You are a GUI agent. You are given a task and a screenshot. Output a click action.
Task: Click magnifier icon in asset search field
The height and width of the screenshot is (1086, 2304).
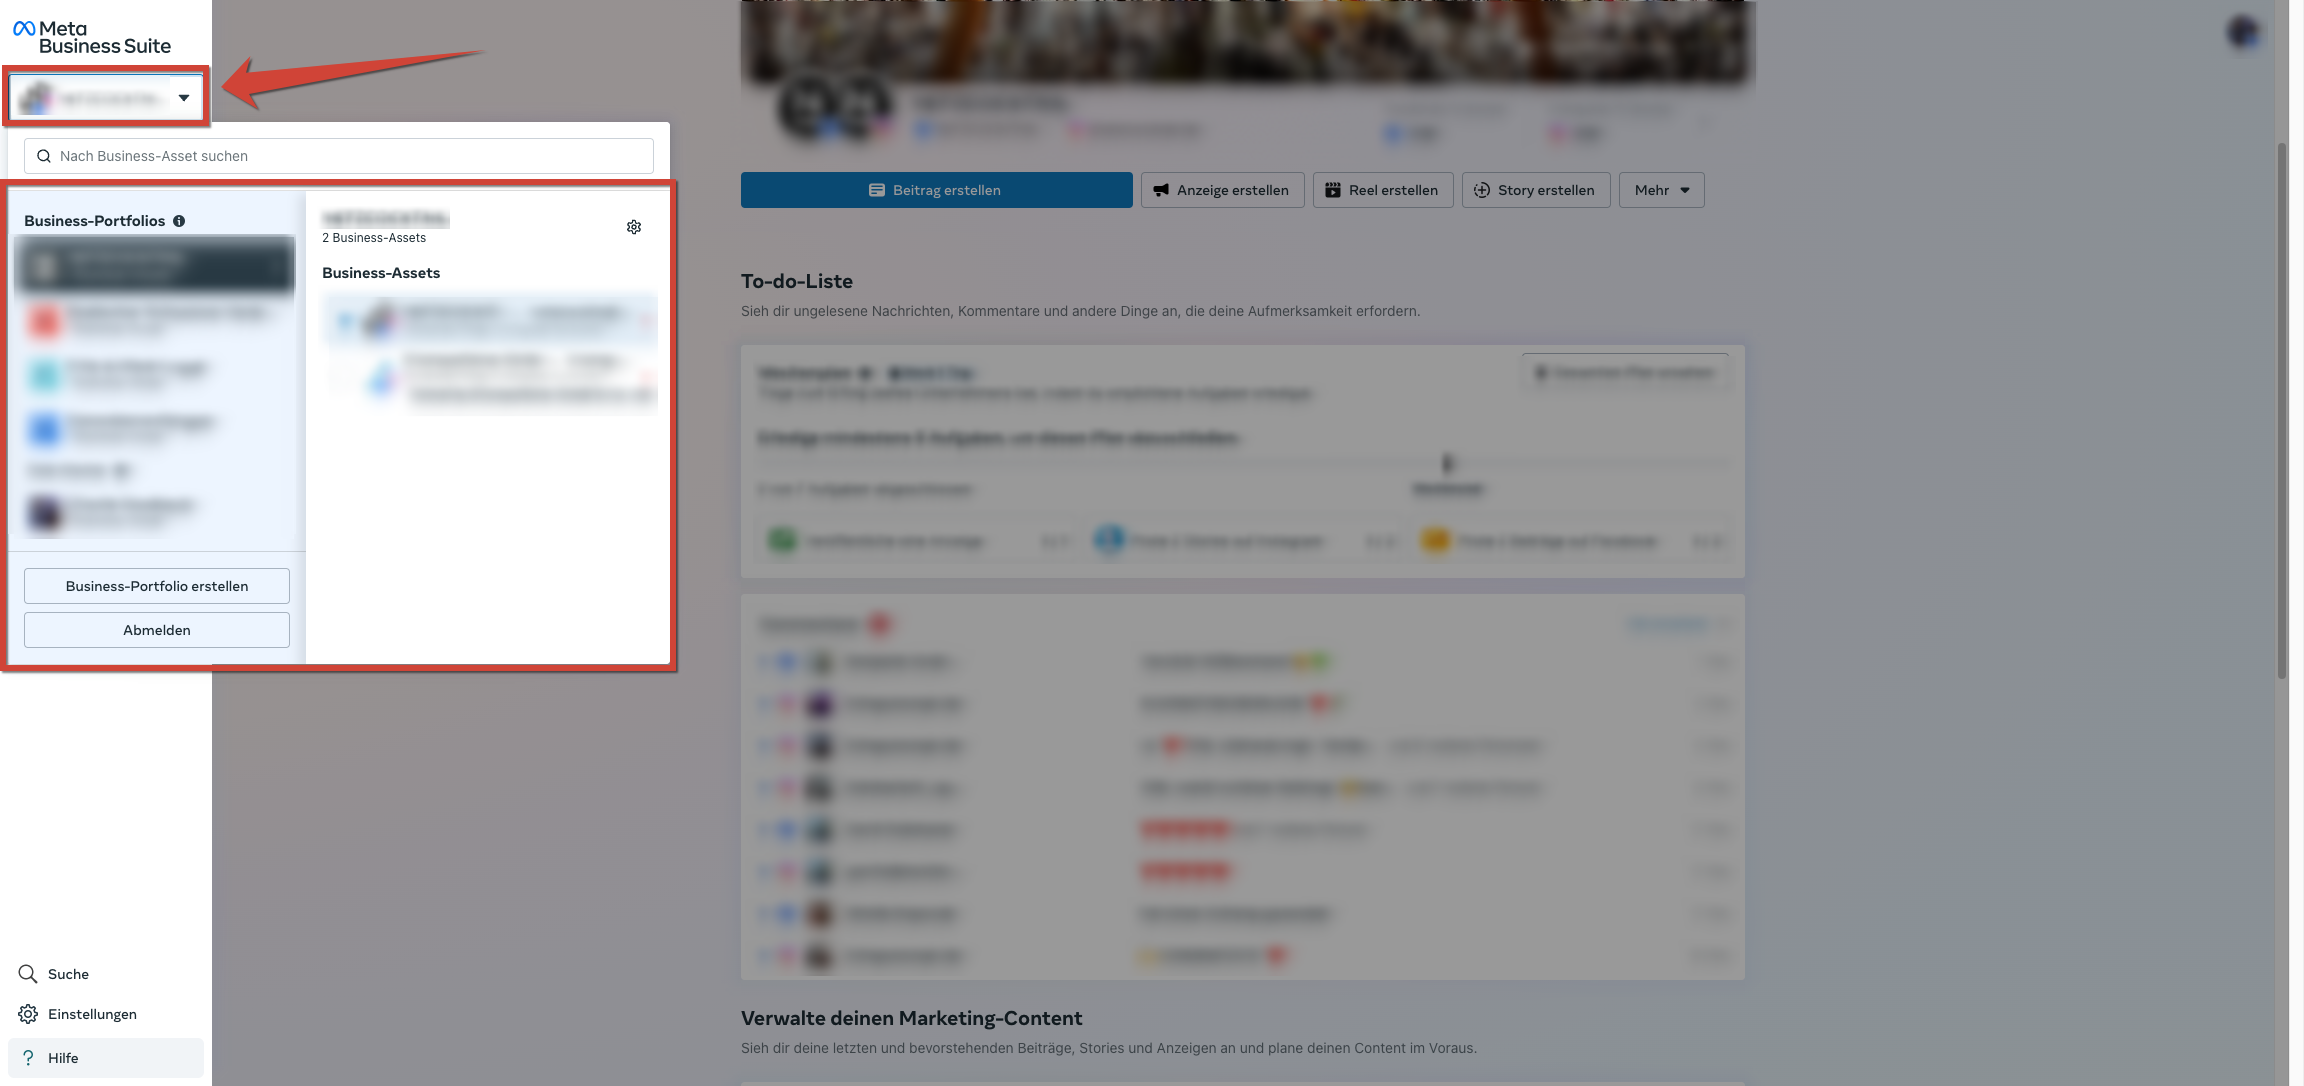[x=44, y=156]
